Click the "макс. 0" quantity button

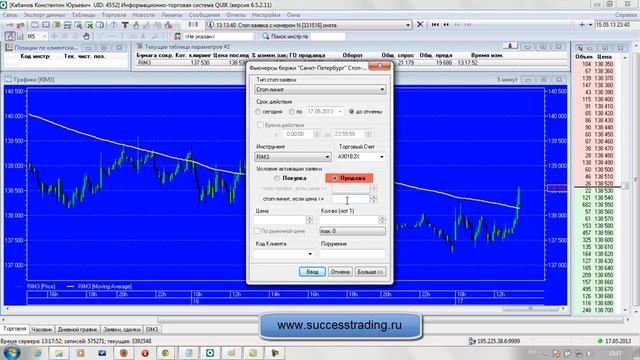352,231
